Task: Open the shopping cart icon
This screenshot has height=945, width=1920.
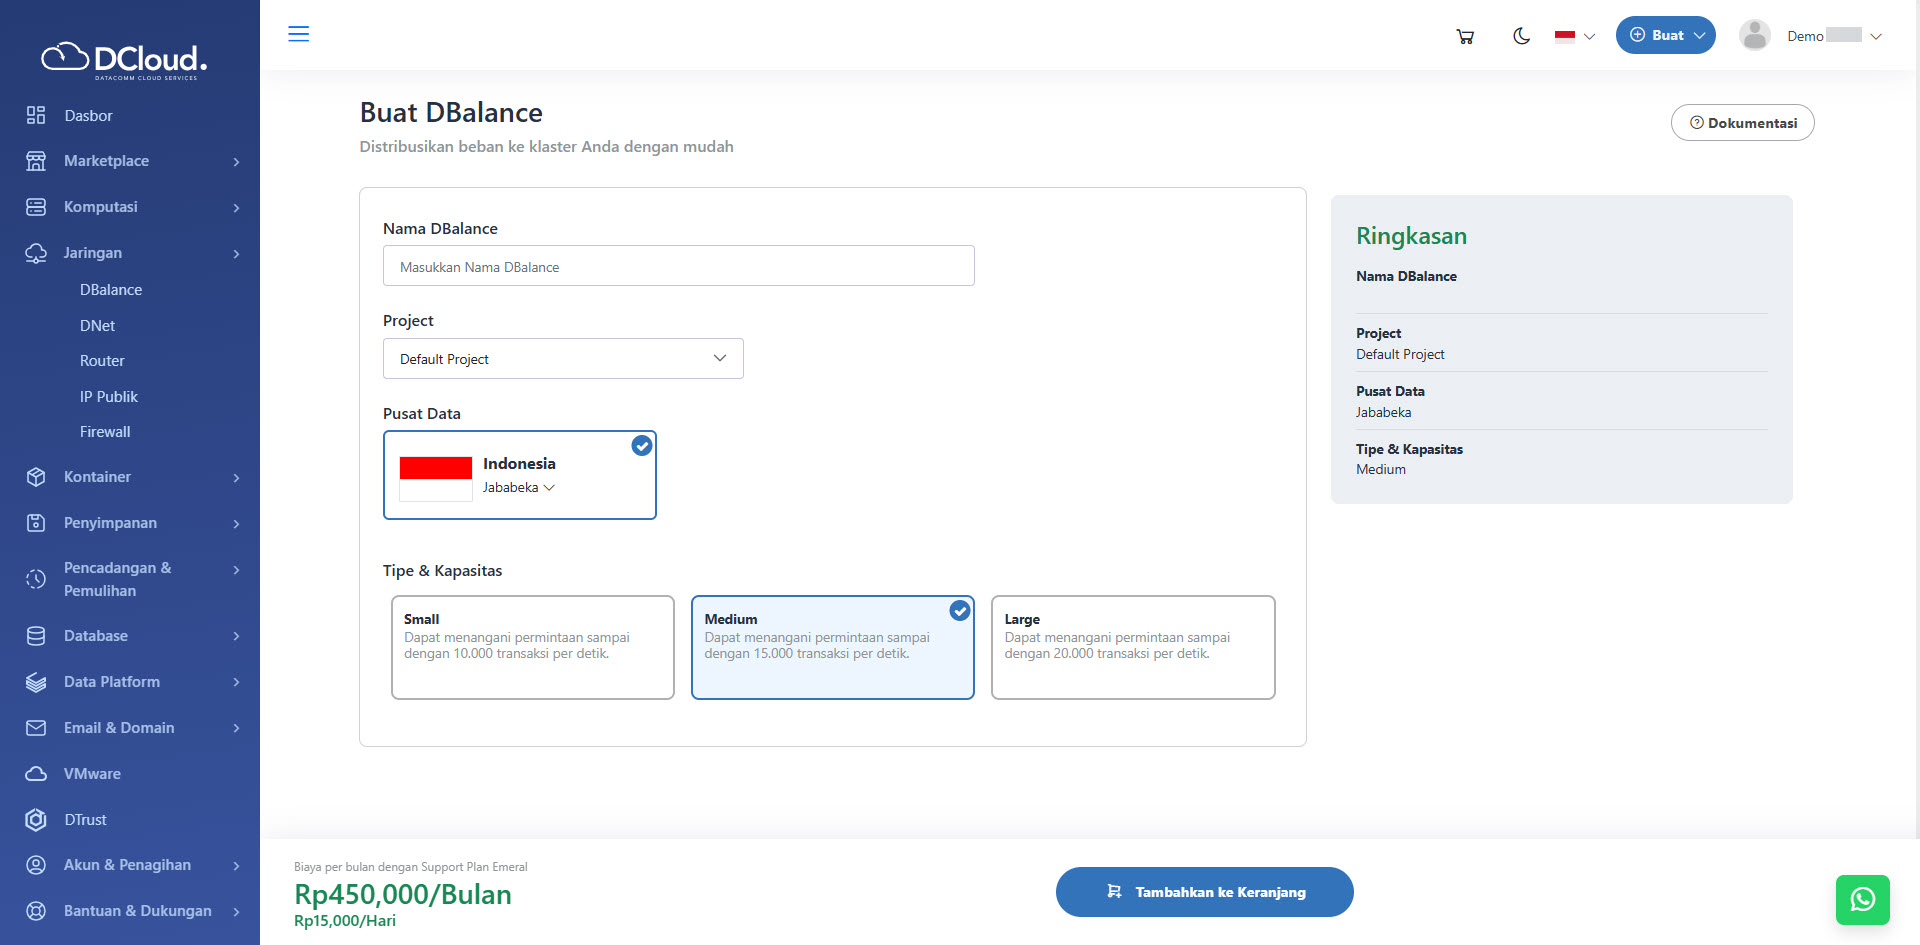Action: click(1465, 36)
